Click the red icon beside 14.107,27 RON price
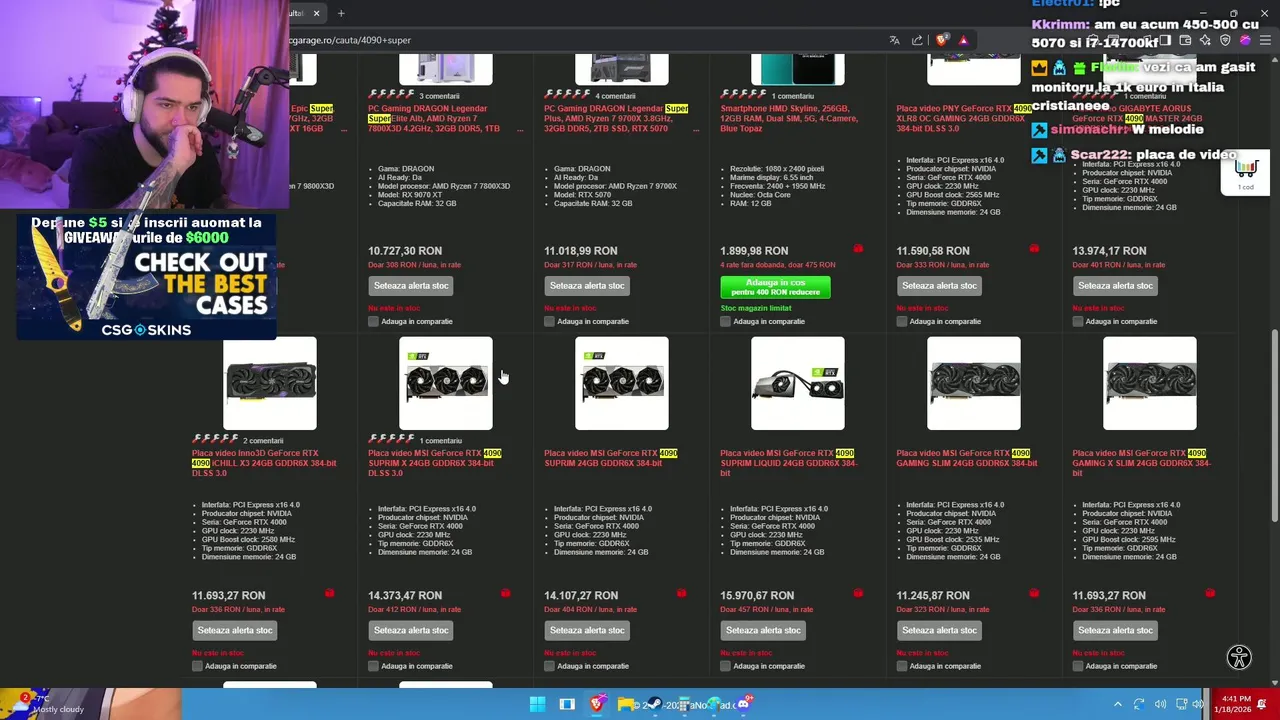1280x720 pixels. point(681,593)
